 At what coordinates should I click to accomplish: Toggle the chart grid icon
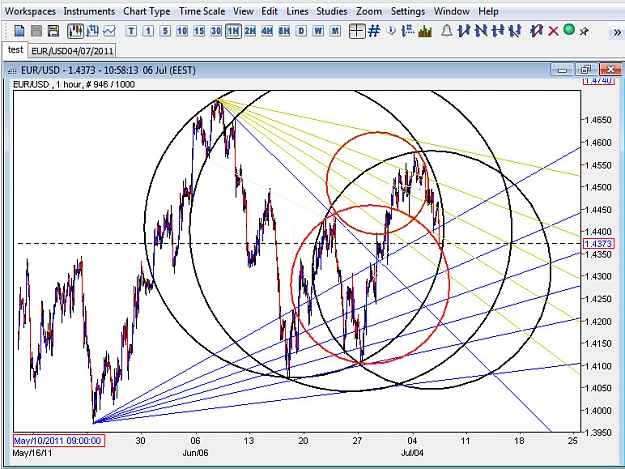[x=374, y=31]
